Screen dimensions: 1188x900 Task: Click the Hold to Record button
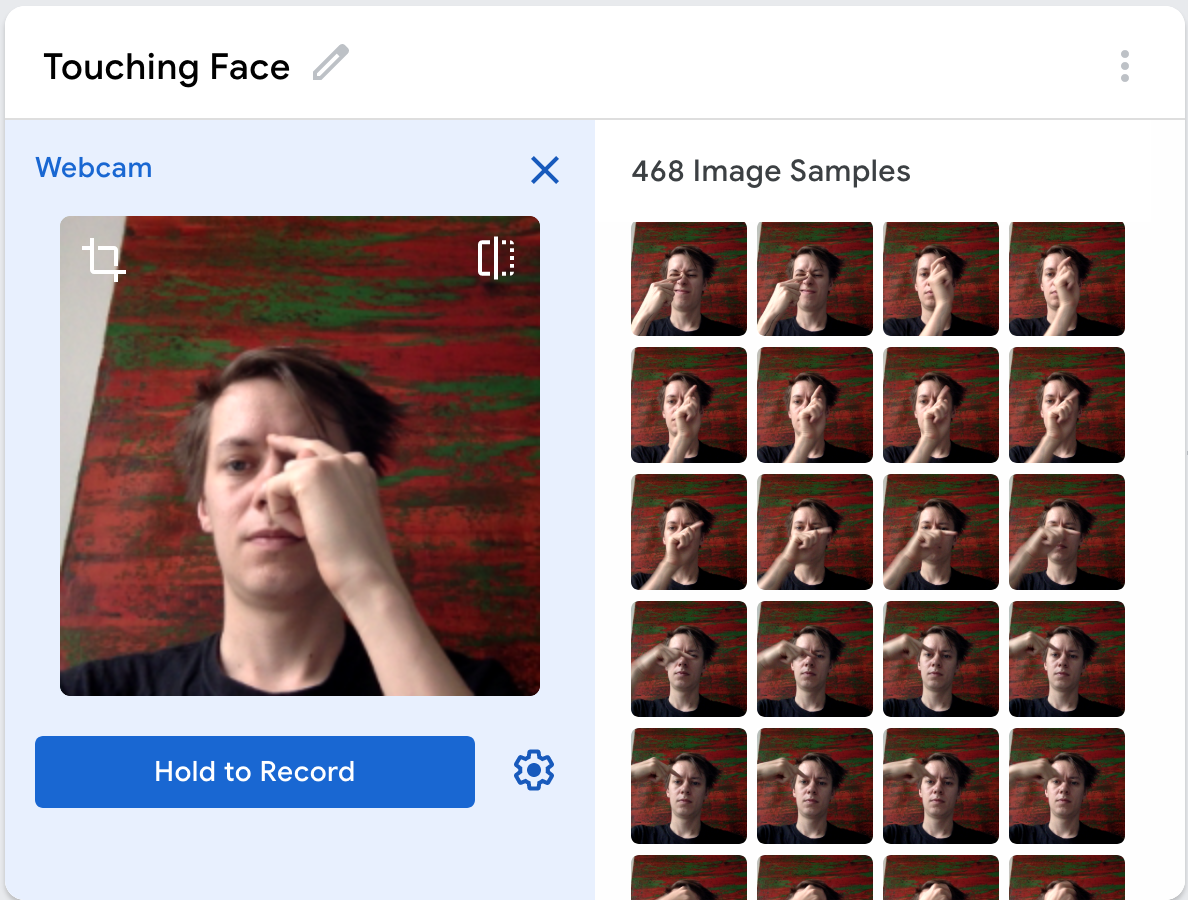pos(255,771)
